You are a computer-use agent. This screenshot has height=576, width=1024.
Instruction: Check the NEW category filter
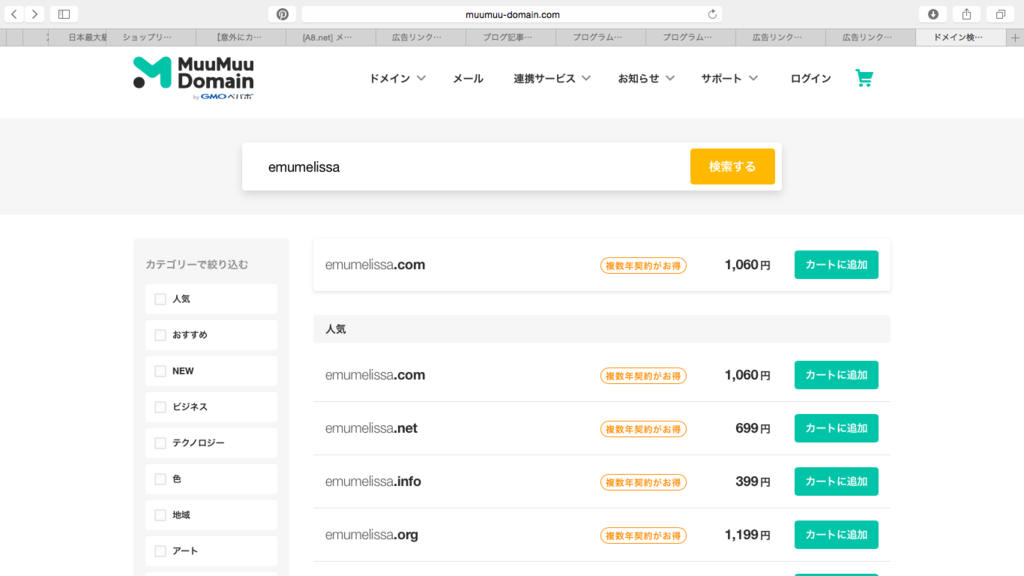coord(160,371)
